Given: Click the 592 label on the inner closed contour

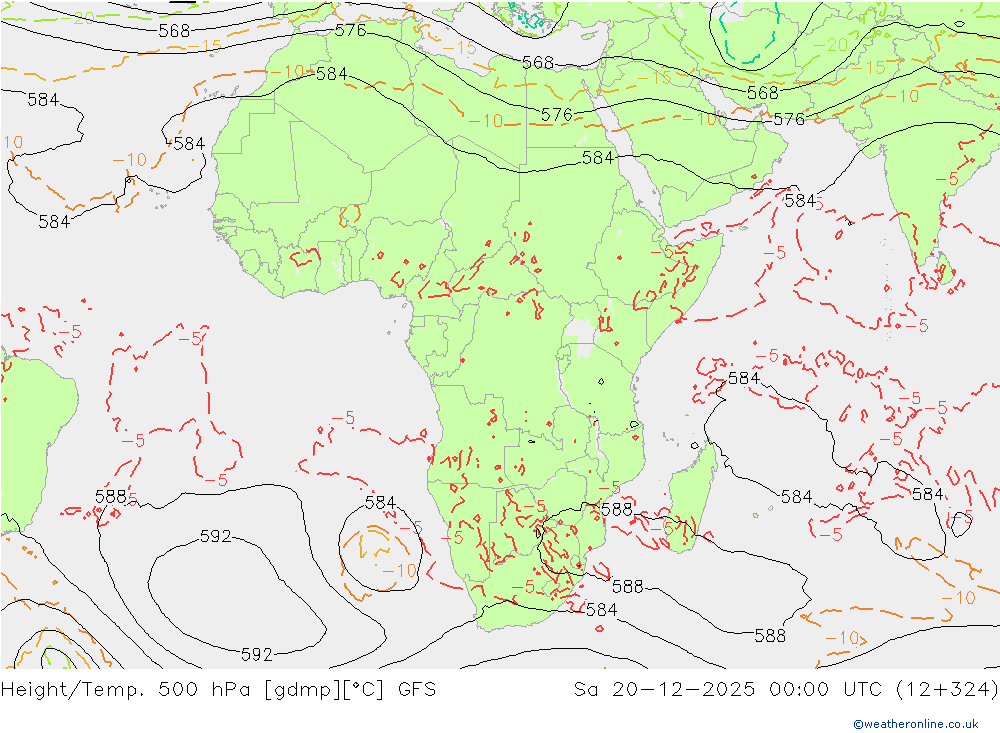Looking at the screenshot, I should tap(216, 537).
